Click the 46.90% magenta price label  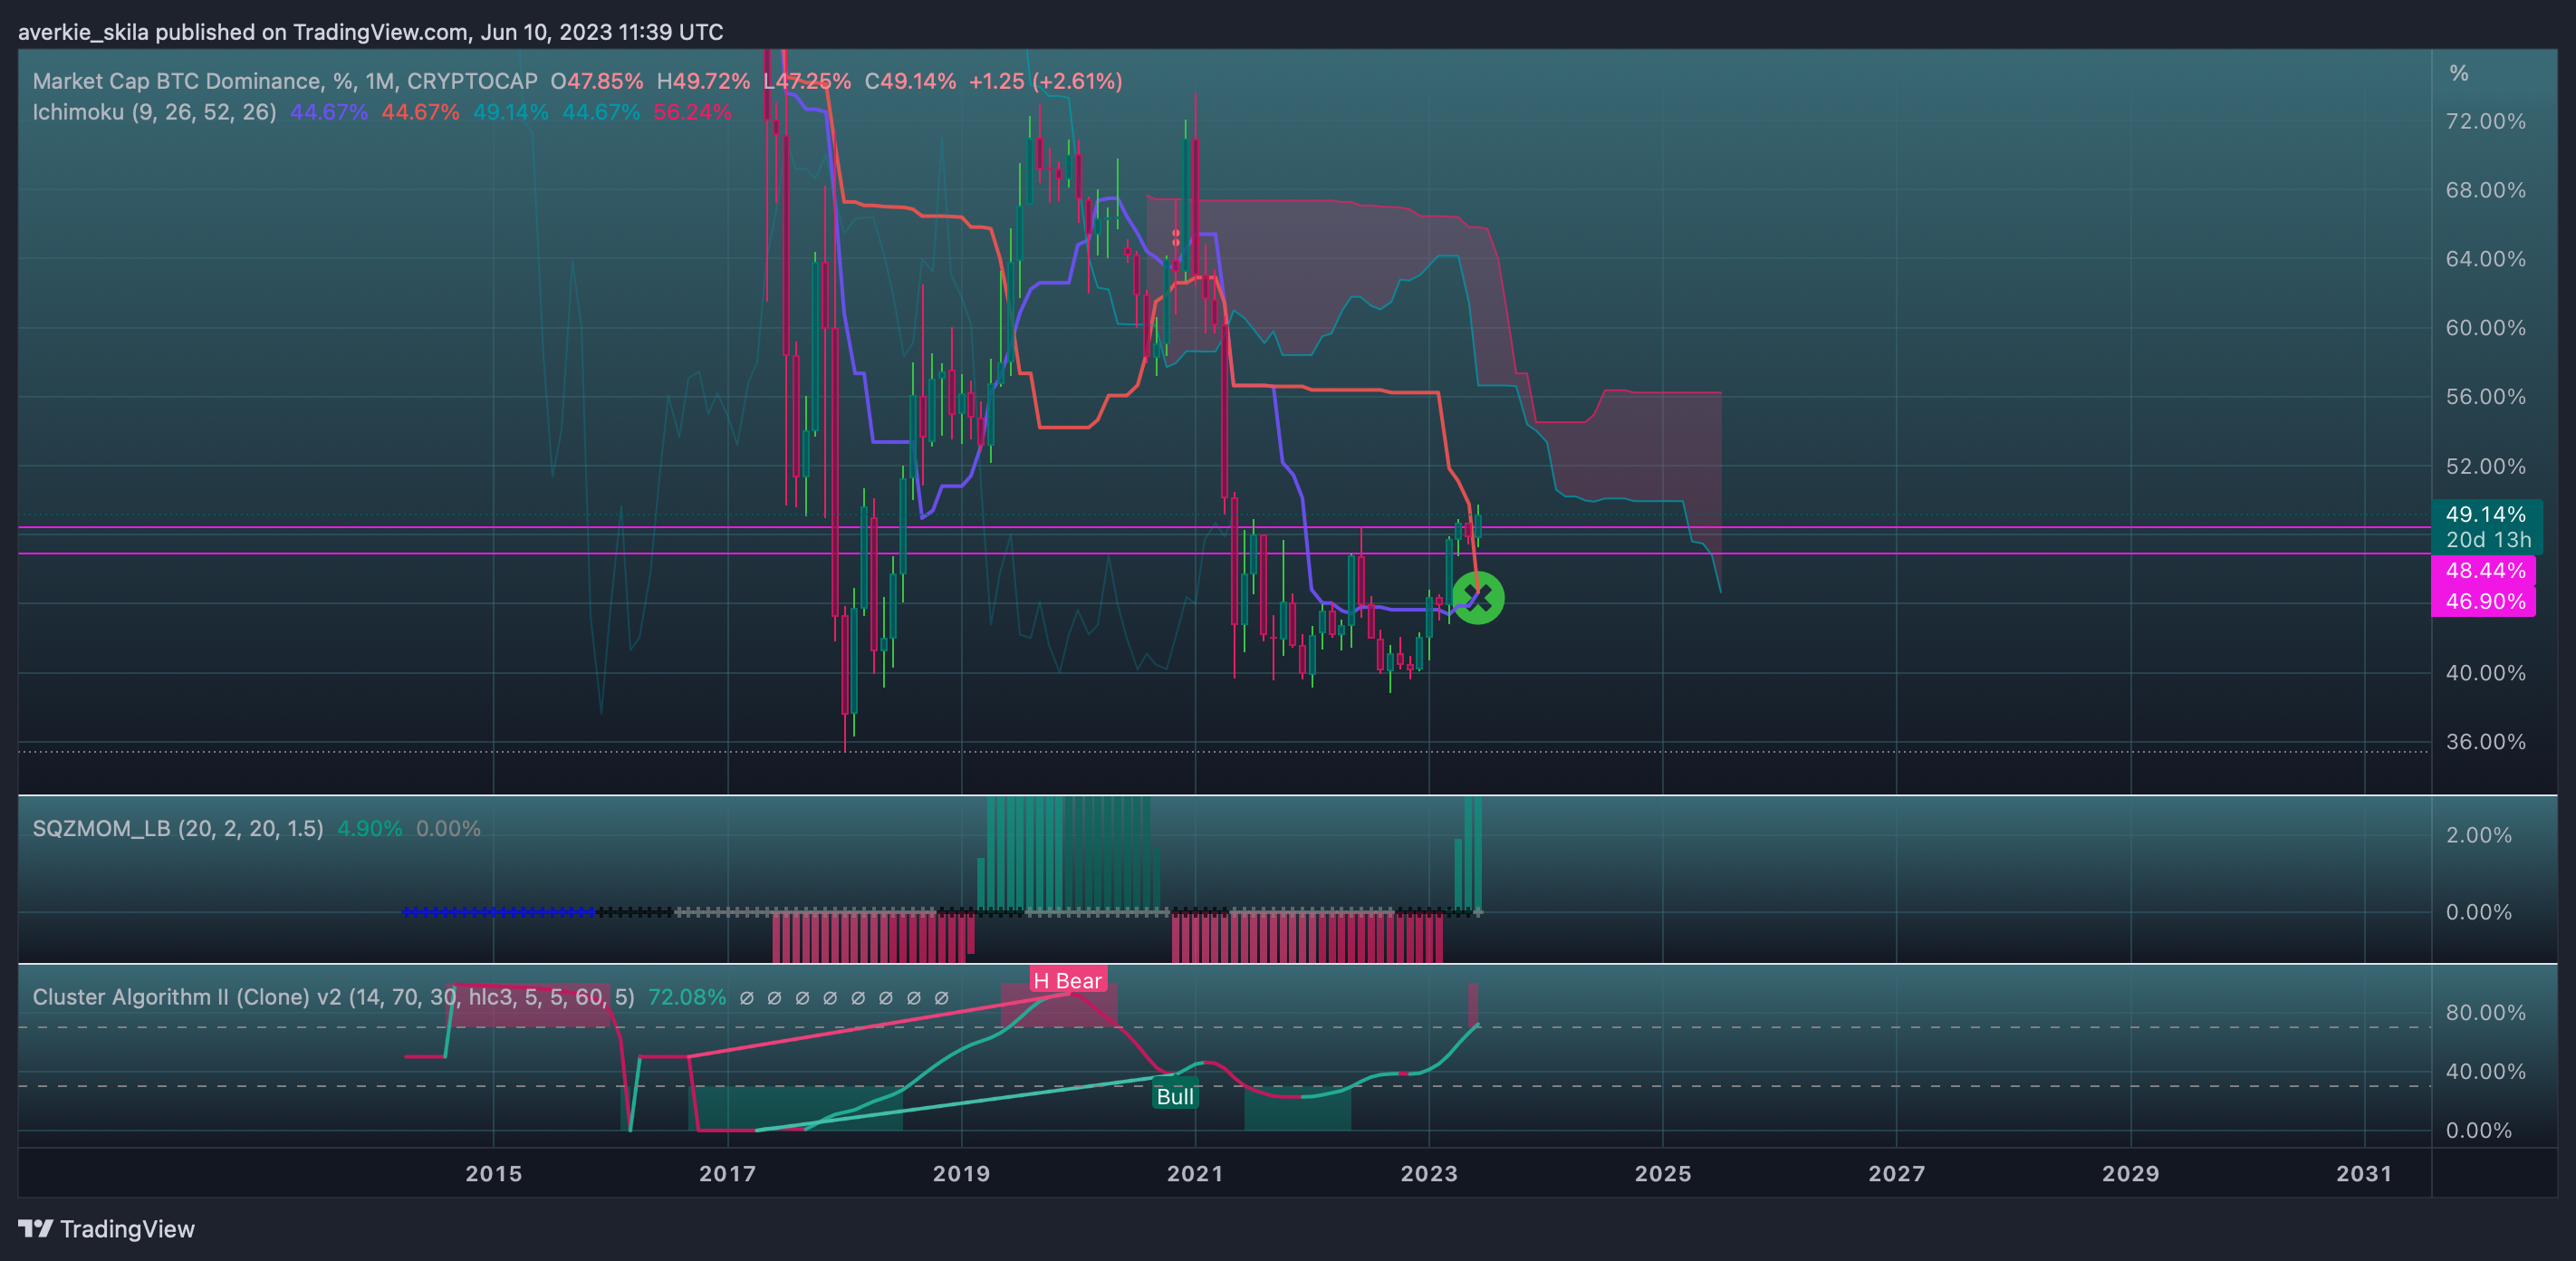(2485, 602)
